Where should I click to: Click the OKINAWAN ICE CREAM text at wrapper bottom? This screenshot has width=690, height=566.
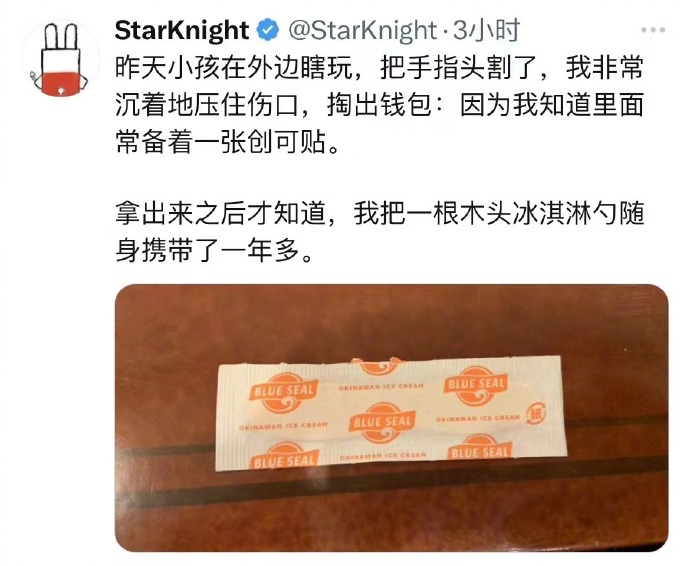point(383,456)
